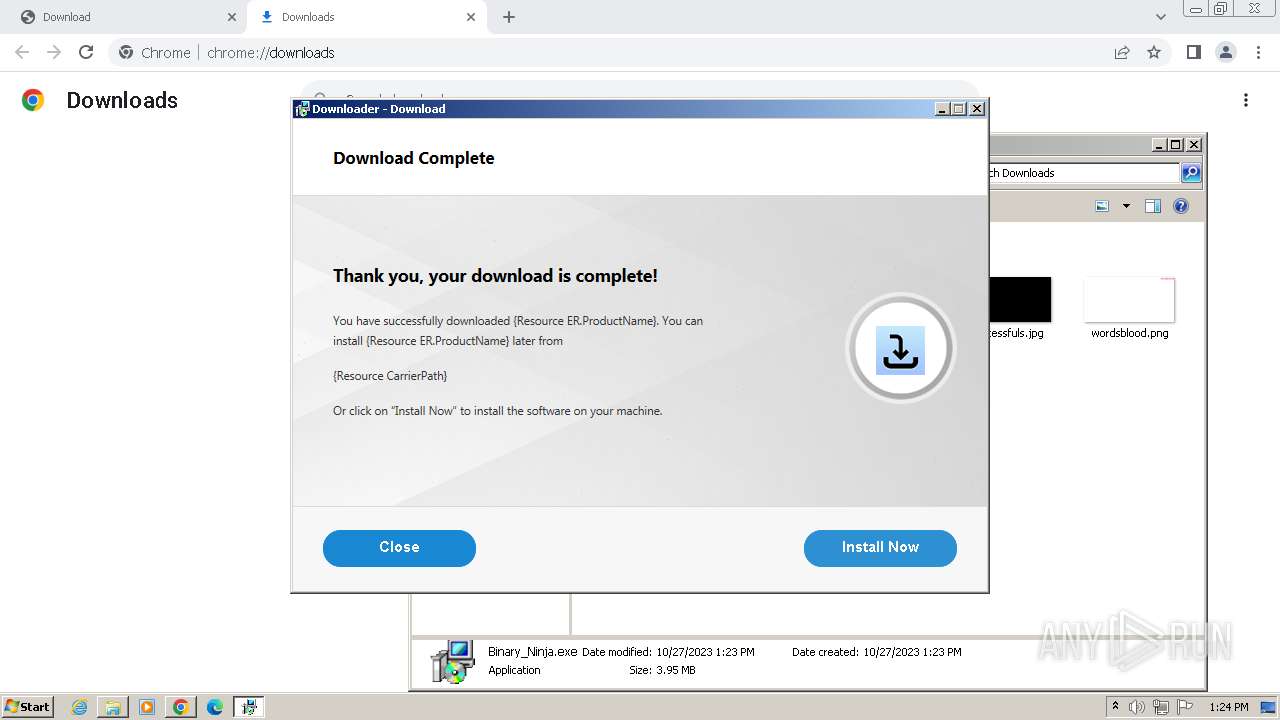Maximize the Downloader dialog
1280x720 pixels.
pos(959,109)
